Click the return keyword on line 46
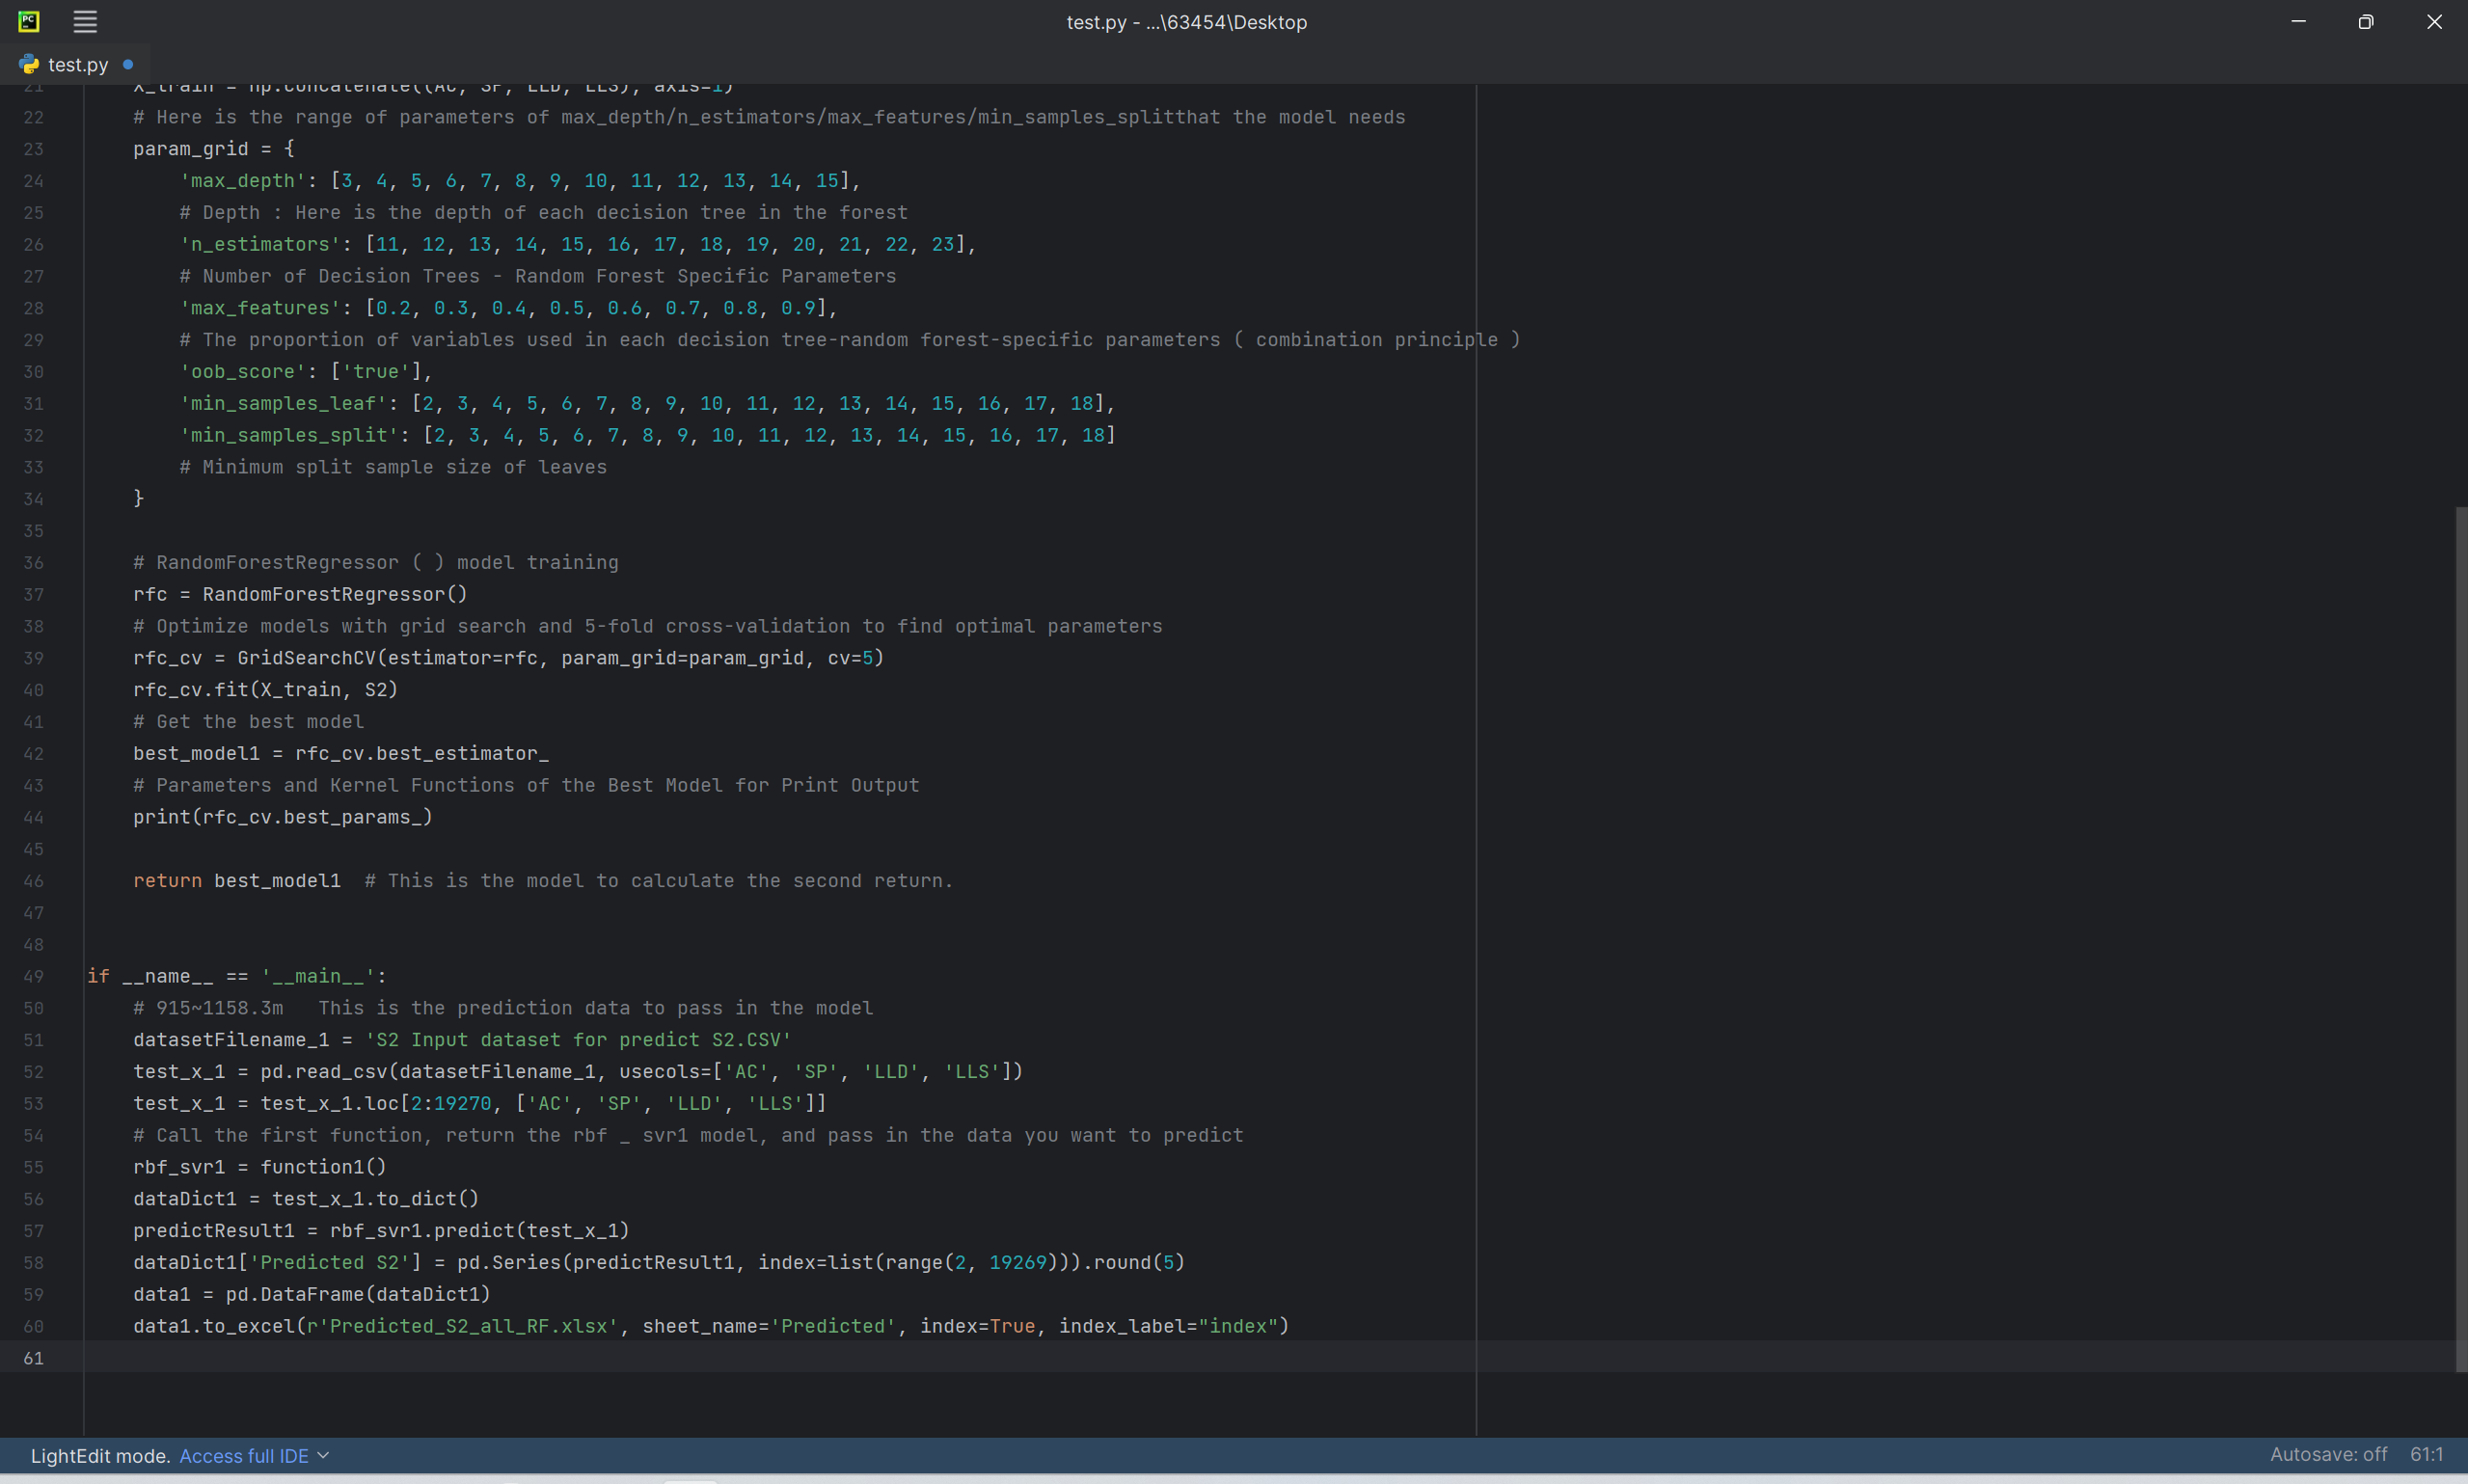This screenshot has width=2468, height=1484. (167, 881)
